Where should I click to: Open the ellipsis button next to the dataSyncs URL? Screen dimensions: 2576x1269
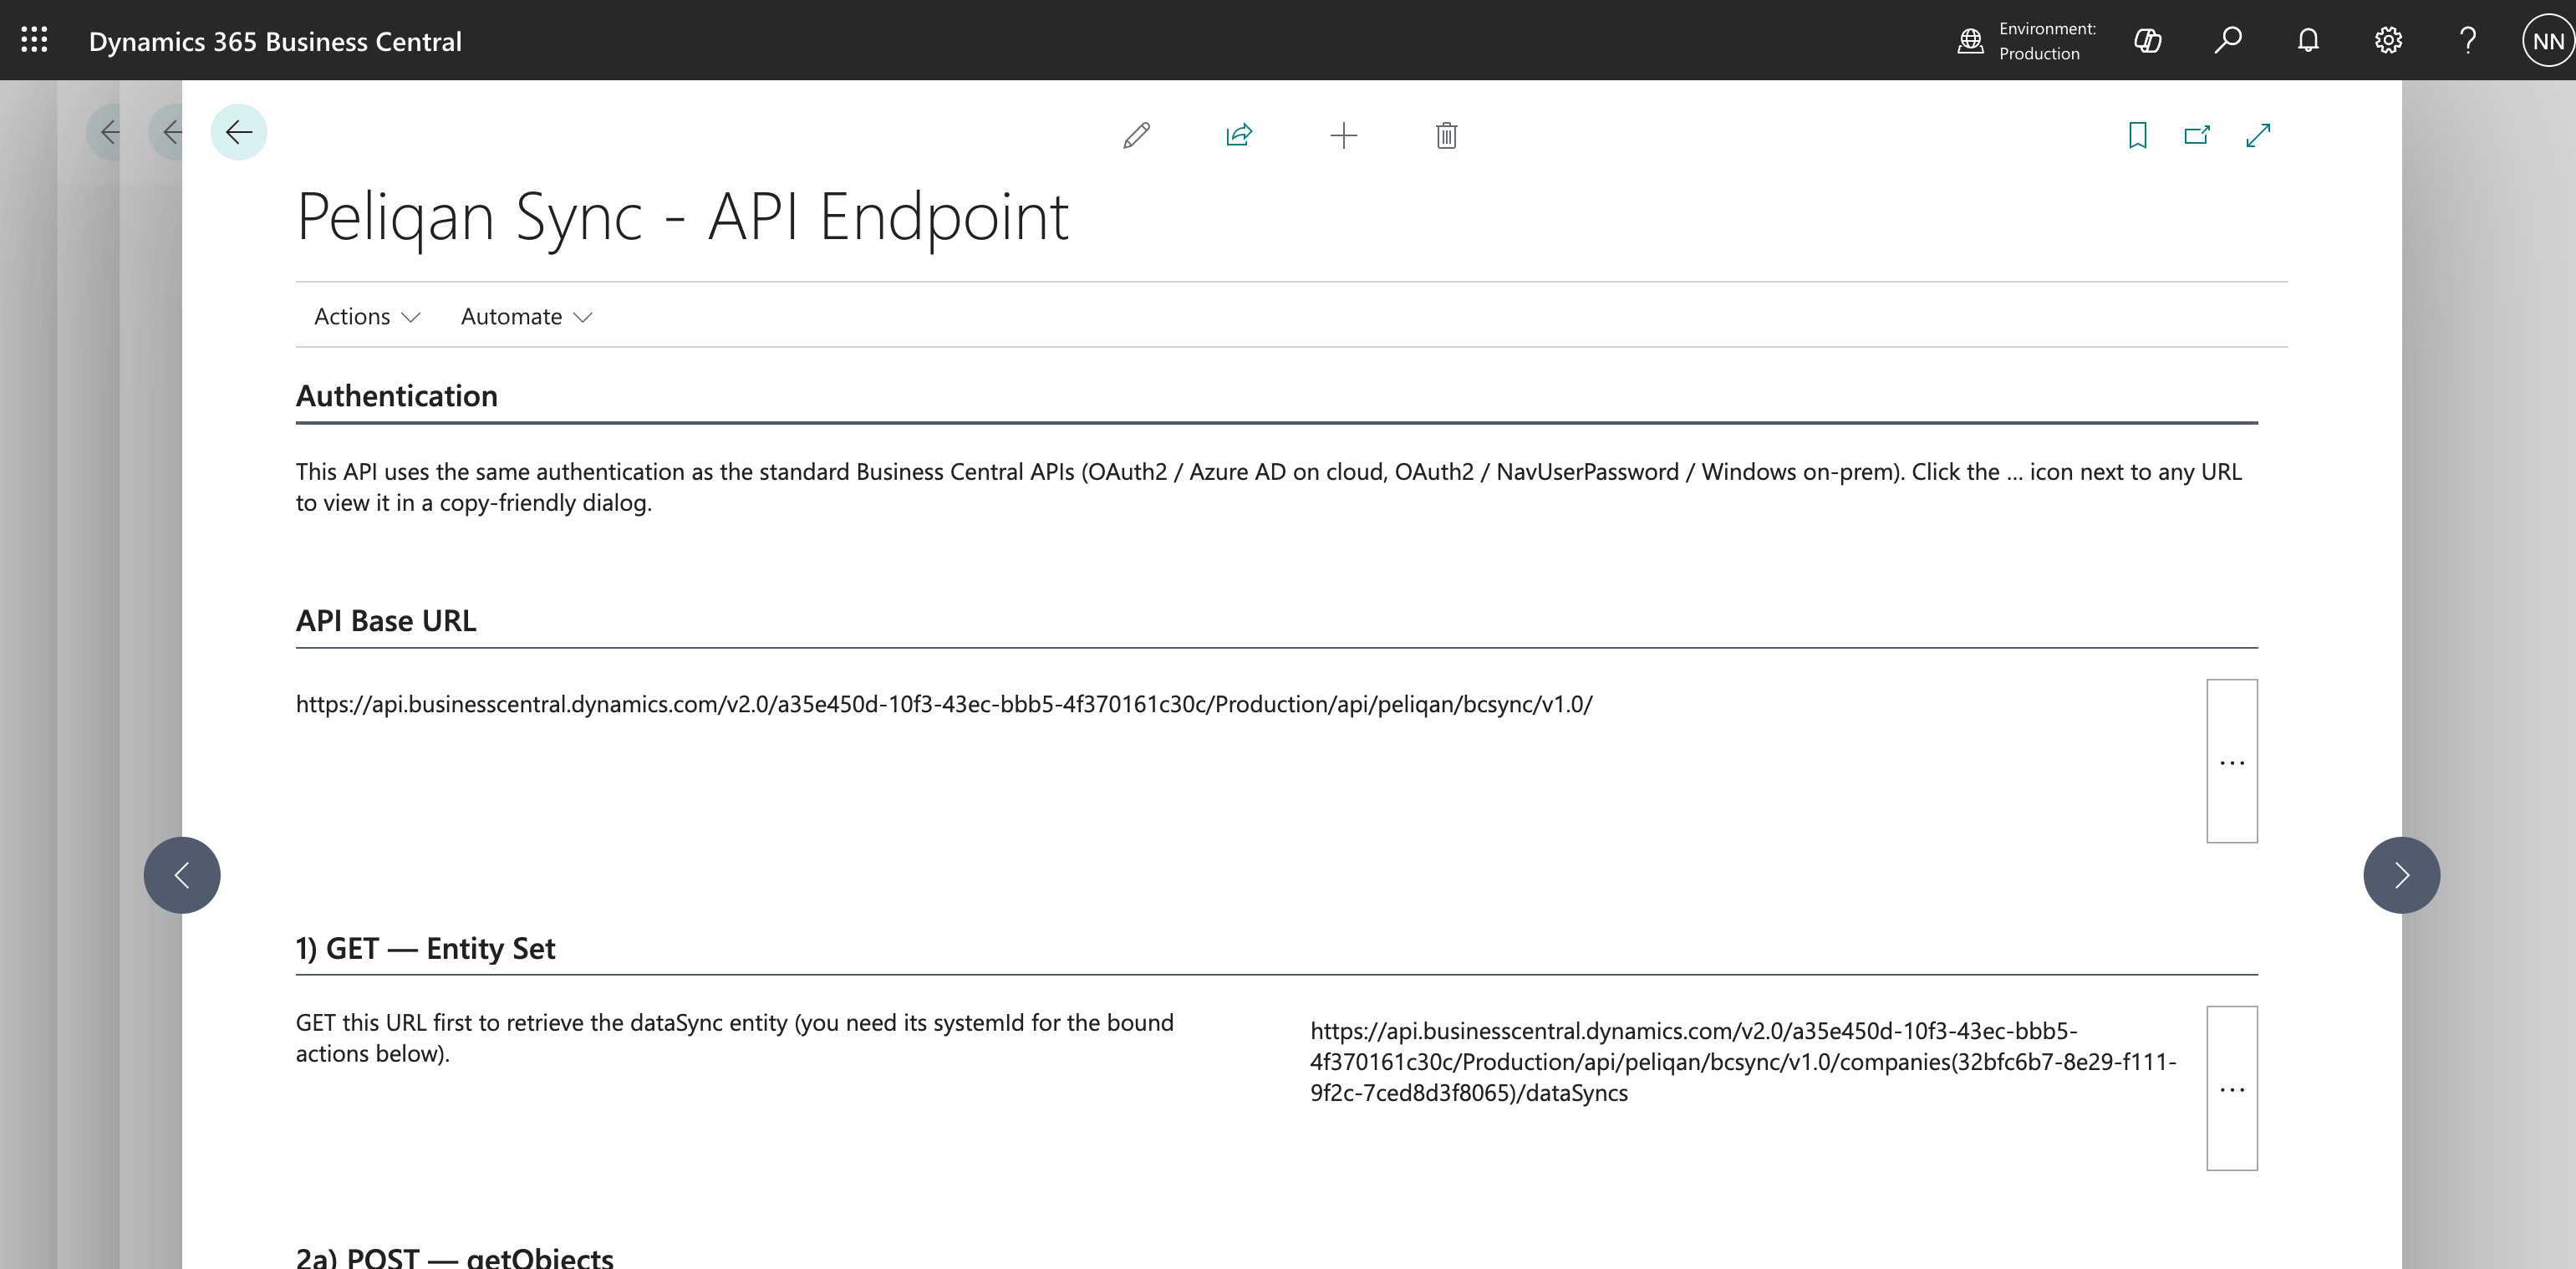click(x=2232, y=1088)
